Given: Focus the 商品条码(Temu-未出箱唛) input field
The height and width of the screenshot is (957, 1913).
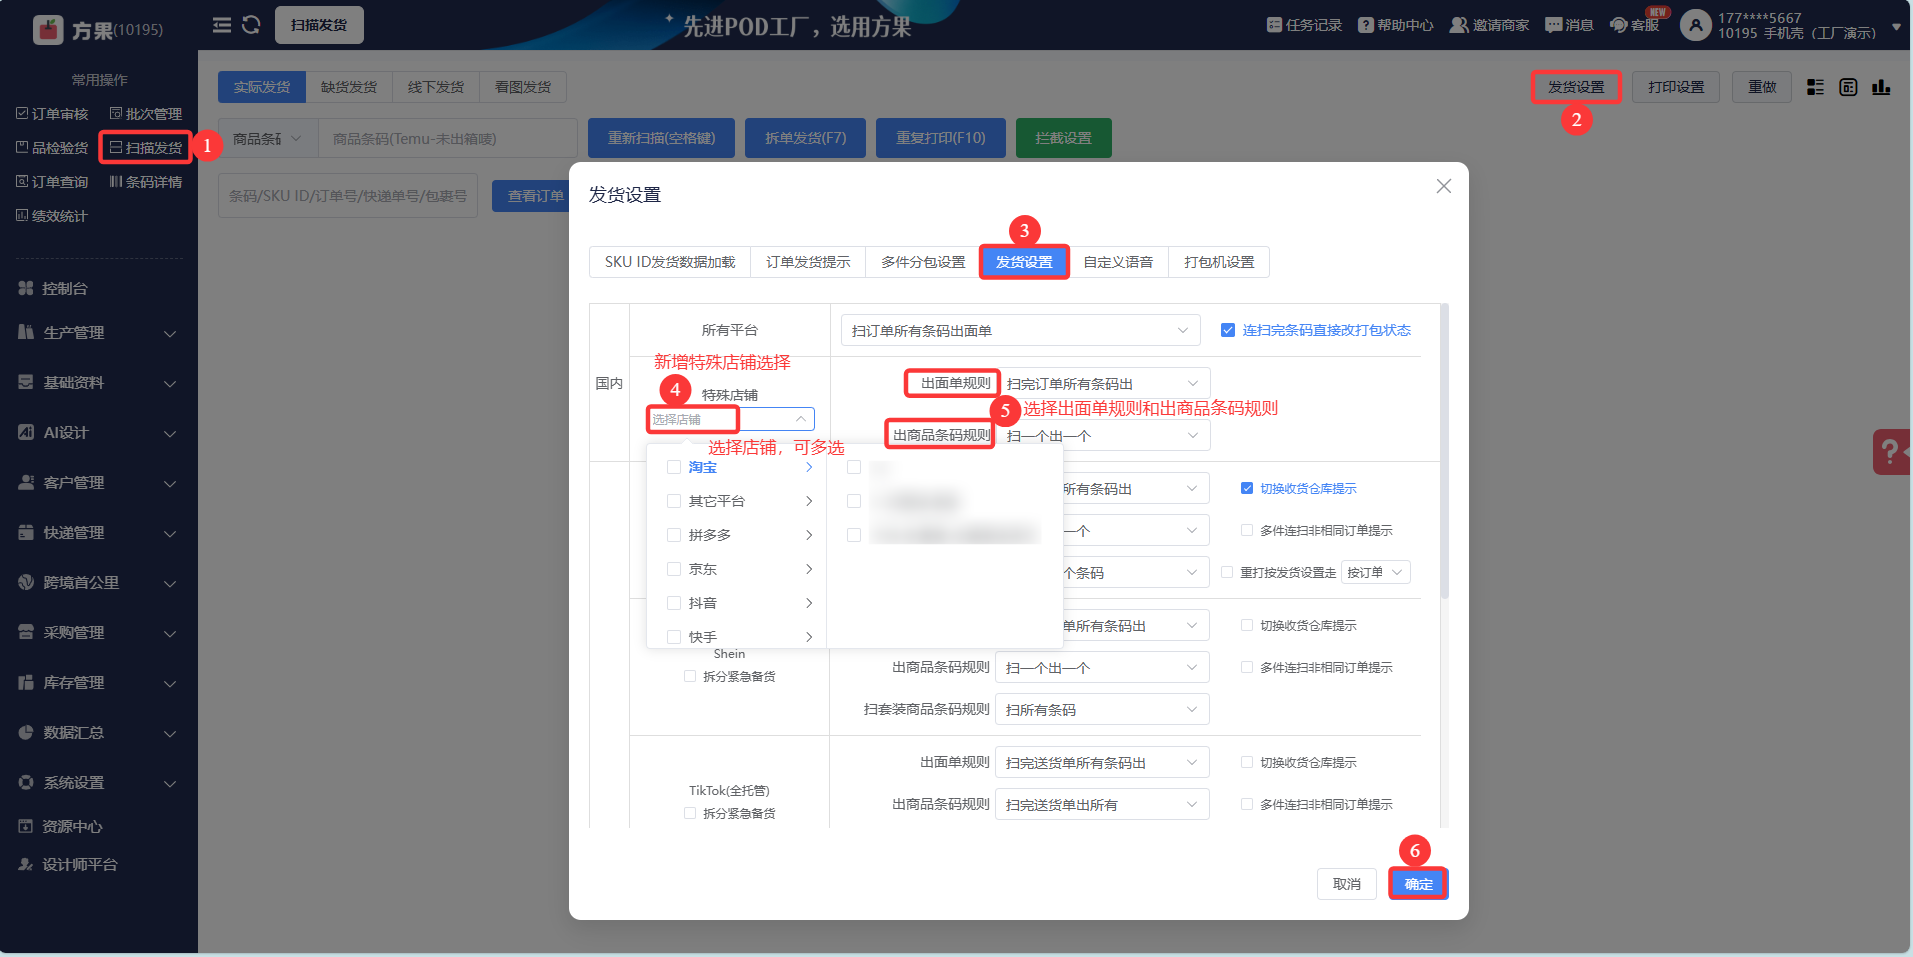Looking at the screenshot, I should tap(447, 138).
